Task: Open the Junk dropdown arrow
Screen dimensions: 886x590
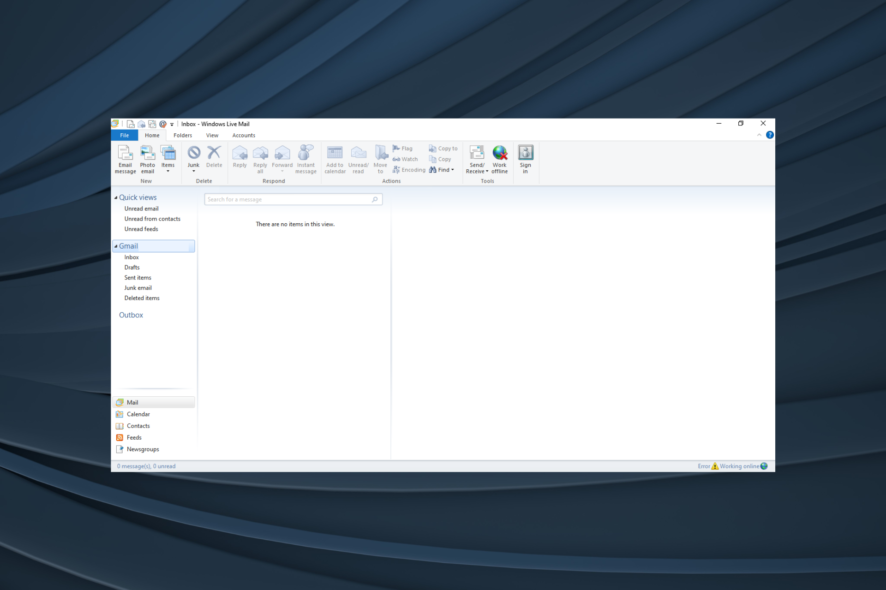Action: click(x=194, y=171)
